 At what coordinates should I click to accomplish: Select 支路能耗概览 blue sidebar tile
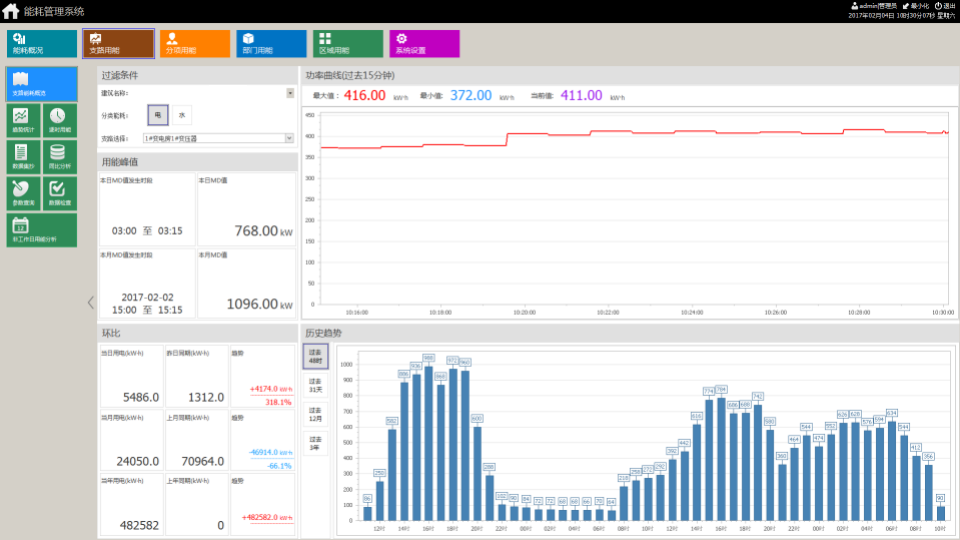(x=41, y=83)
